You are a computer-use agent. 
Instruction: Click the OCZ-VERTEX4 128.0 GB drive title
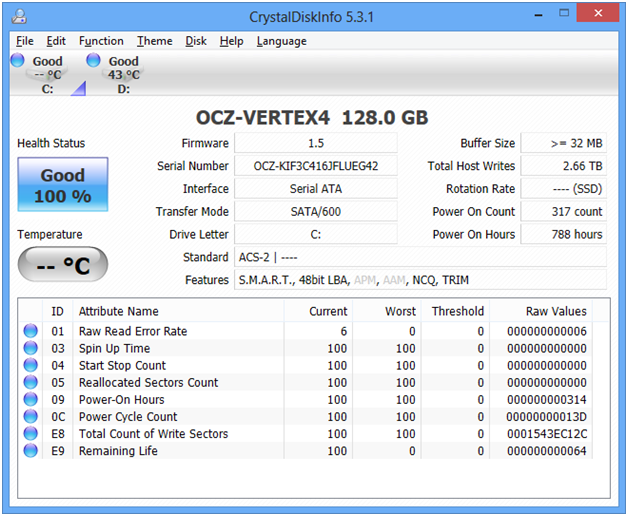312,118
